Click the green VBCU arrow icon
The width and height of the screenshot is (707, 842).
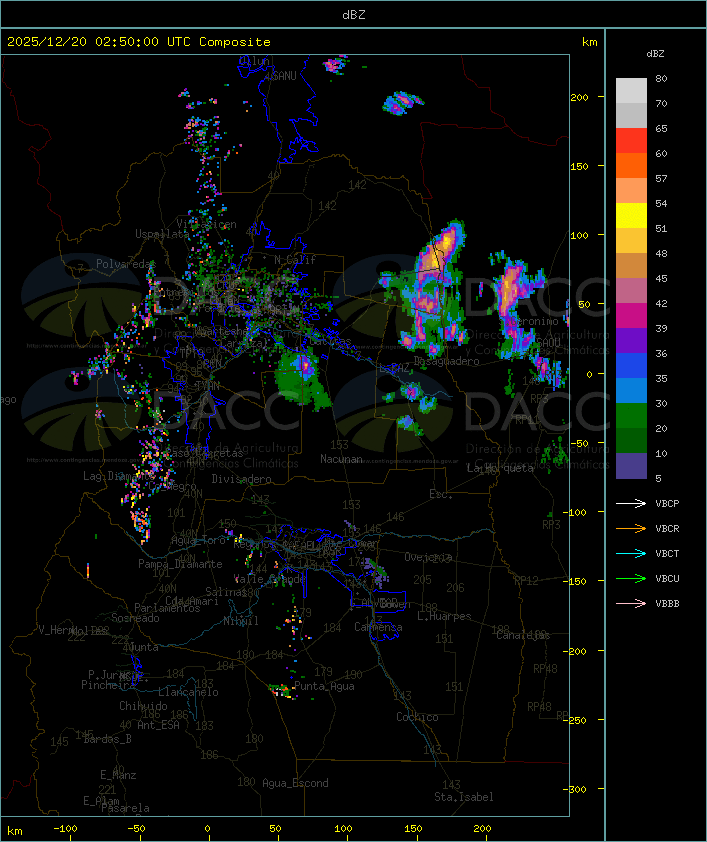click(x=631, y=578)
